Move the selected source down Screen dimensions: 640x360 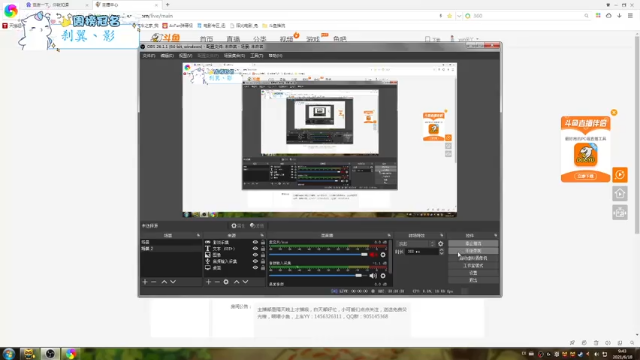click(x=245, y=282)
